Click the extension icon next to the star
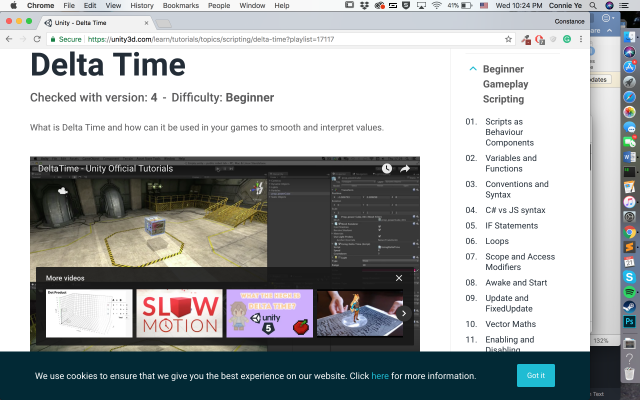Screen dimensions: 640x400 [x=526, y=40]
